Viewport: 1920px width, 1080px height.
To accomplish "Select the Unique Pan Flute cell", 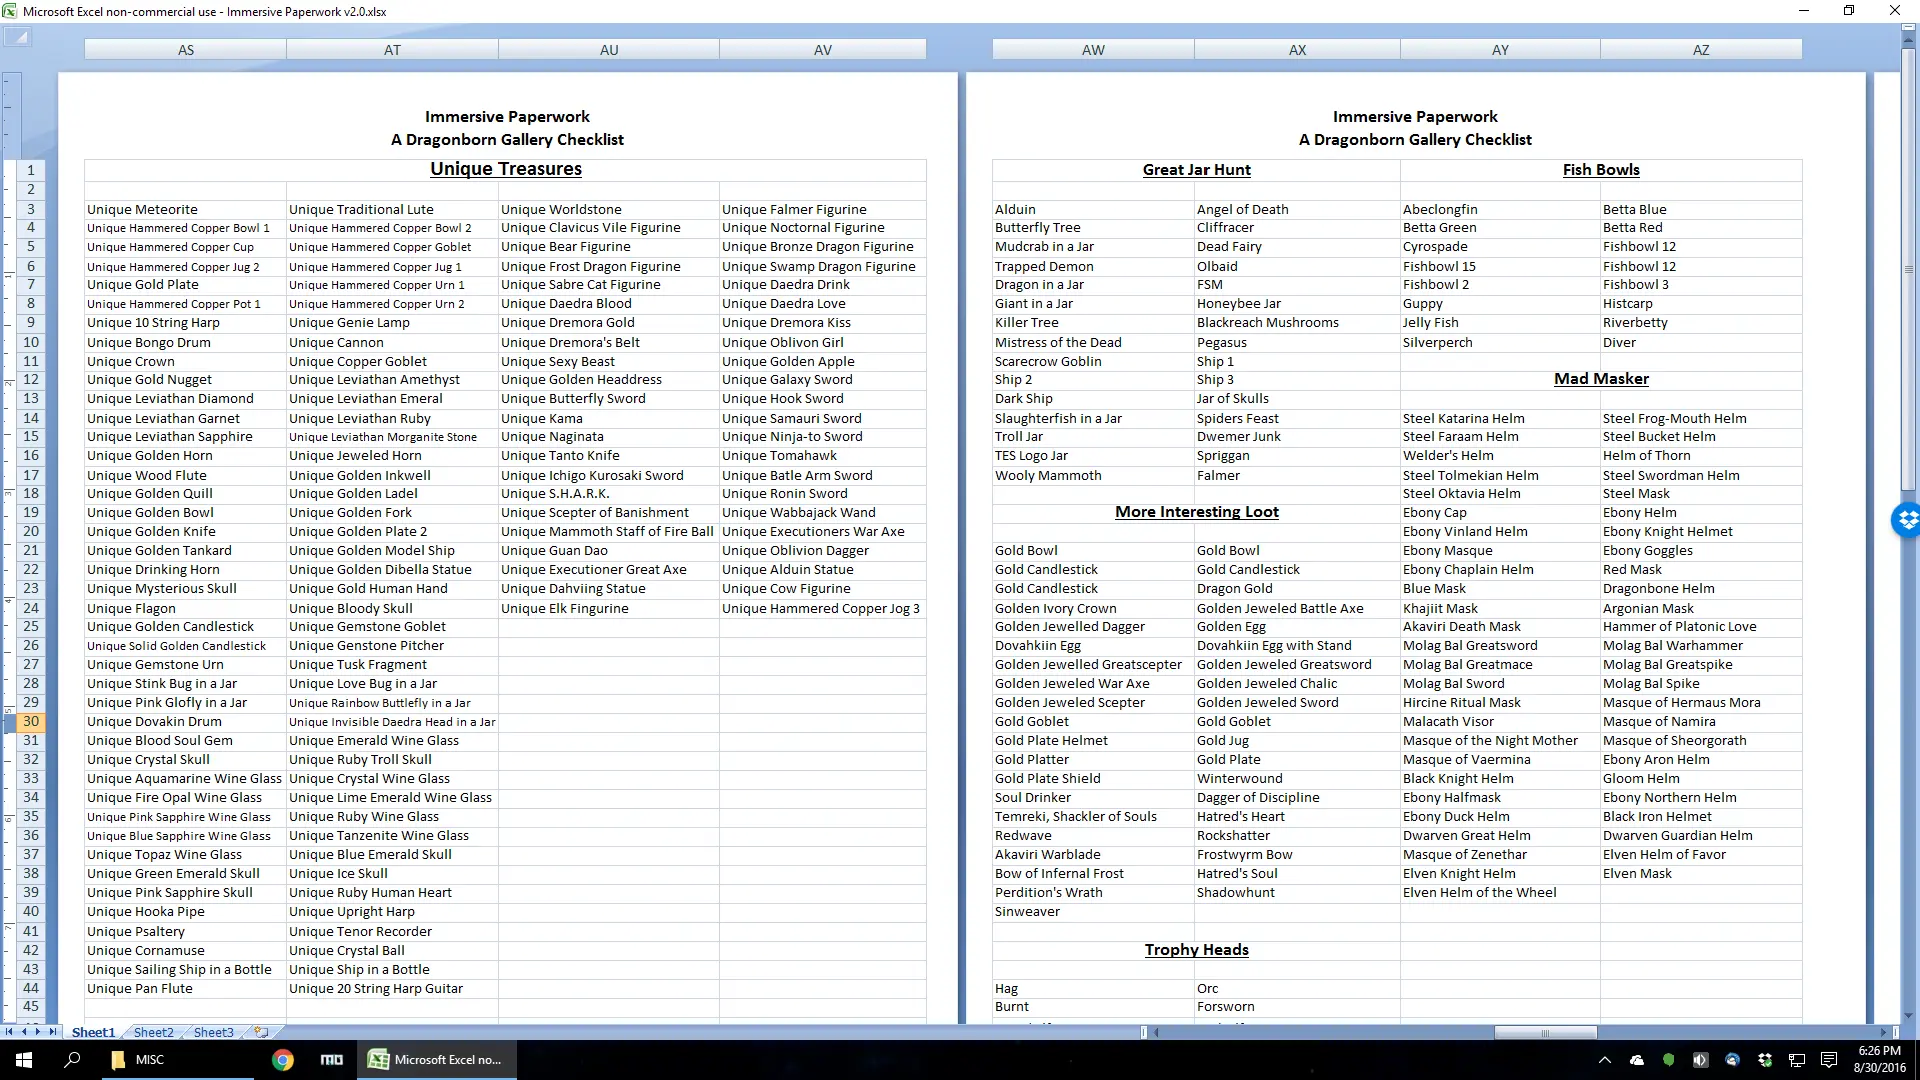I will 186,988.
